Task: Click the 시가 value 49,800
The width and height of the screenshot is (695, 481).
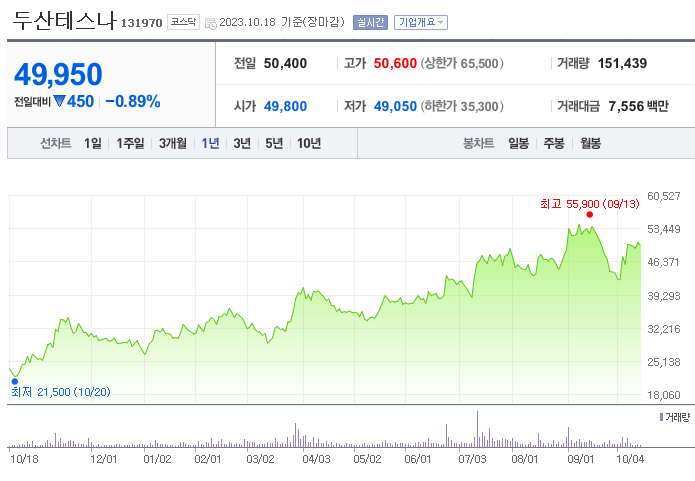Action: click(285, 106)
